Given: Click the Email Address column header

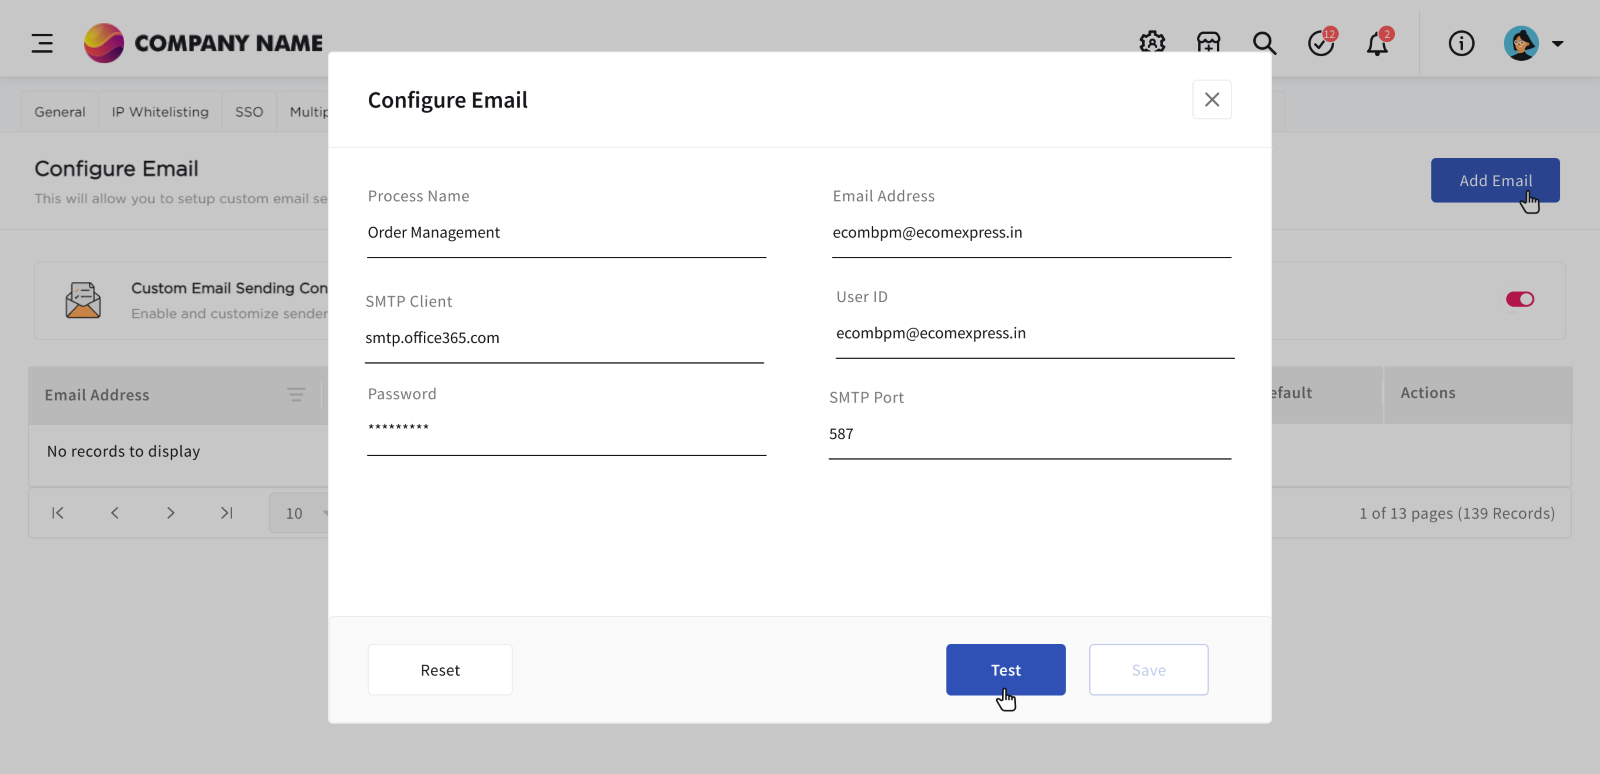Looking at the screenshot, I should pyautogui.click(x=97, y=395).
